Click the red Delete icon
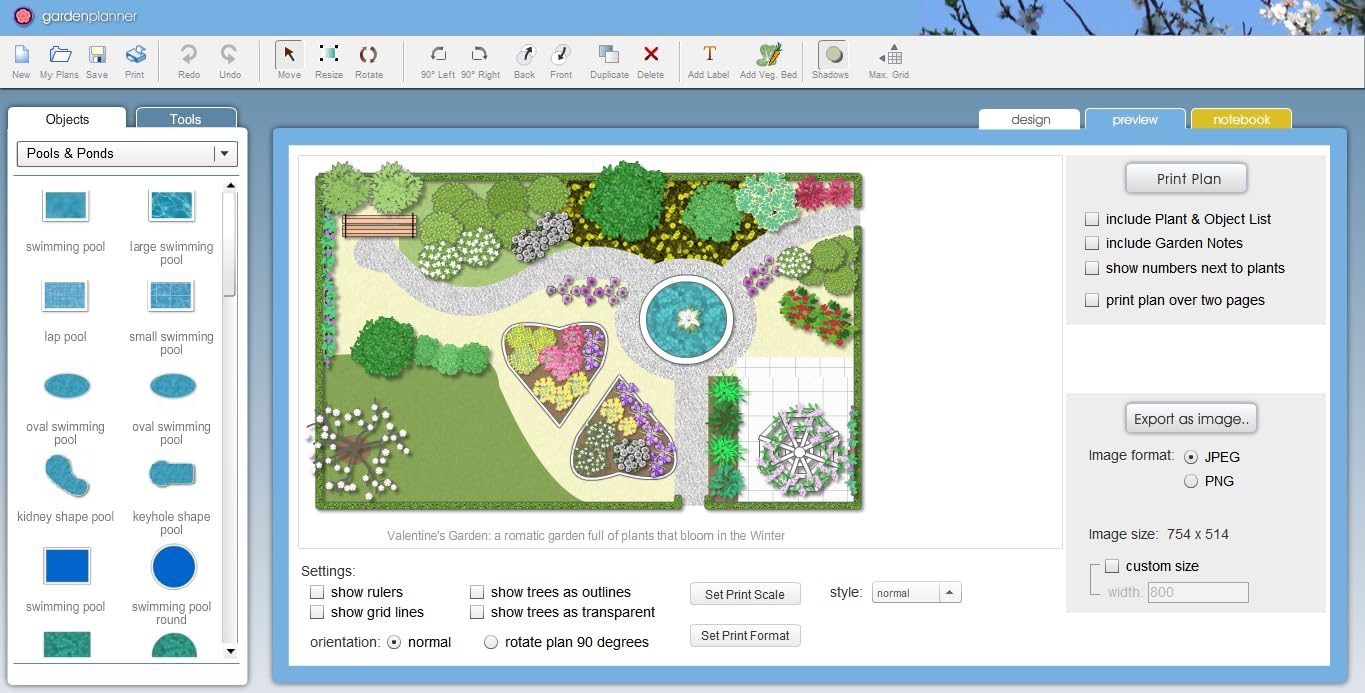Image resolution: width=1365 pixels, height=693 pixels. [x=651, y=56]
